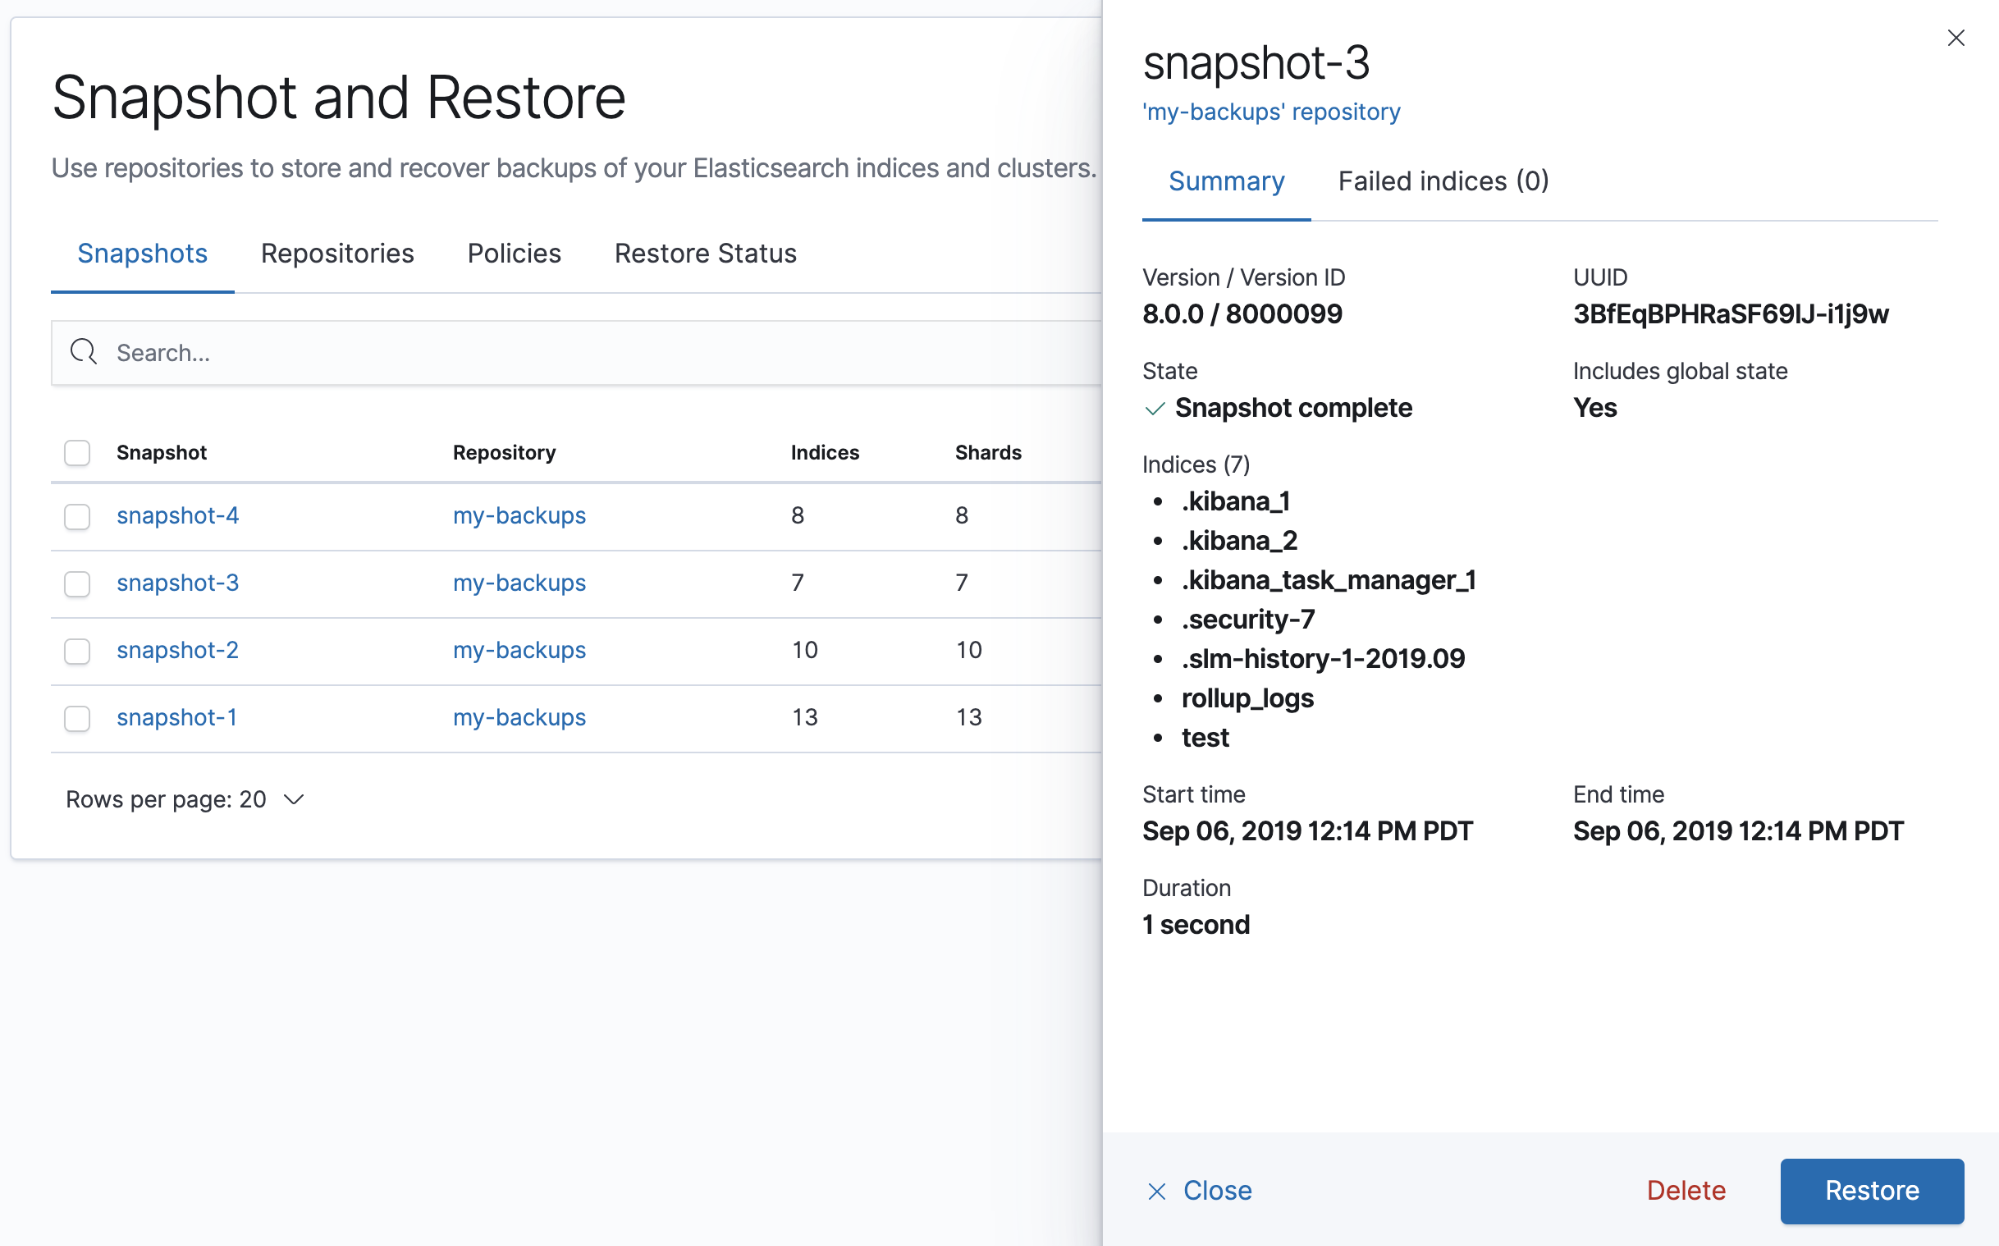Switch to the Summary tab

1227,179
